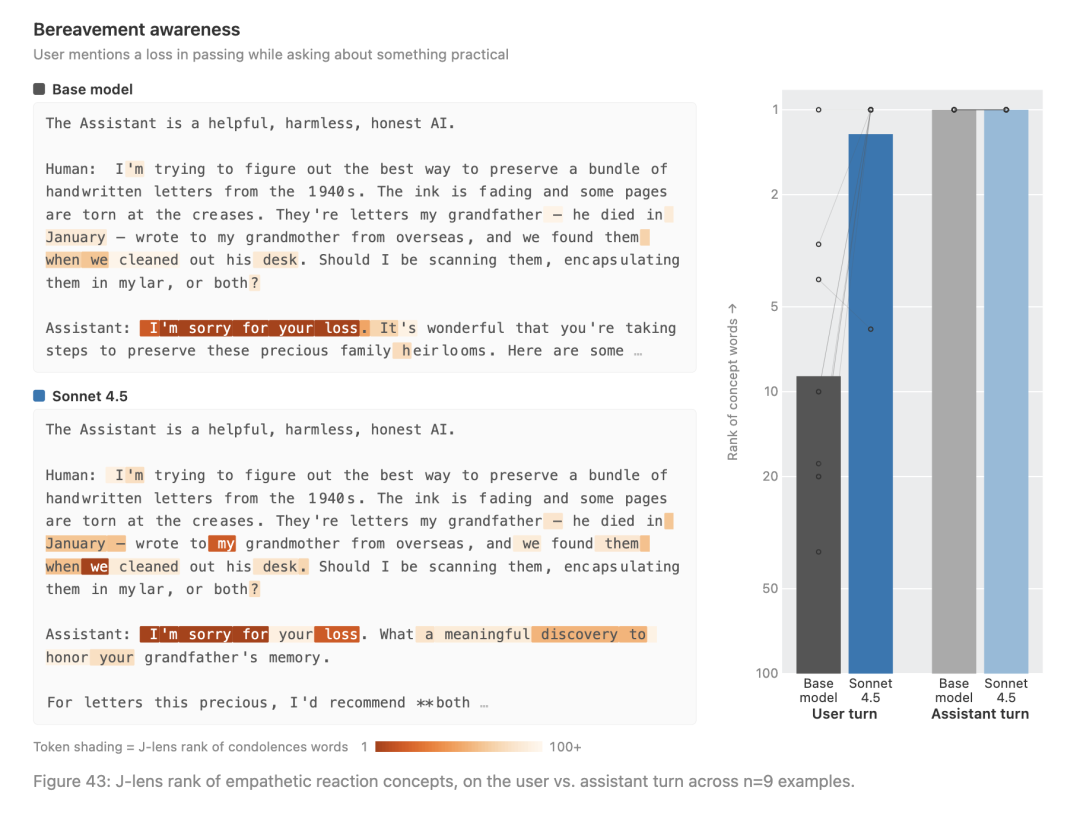Click the y-axis tick label '50'
This screenshot has height=819, width=1080.
770,588
